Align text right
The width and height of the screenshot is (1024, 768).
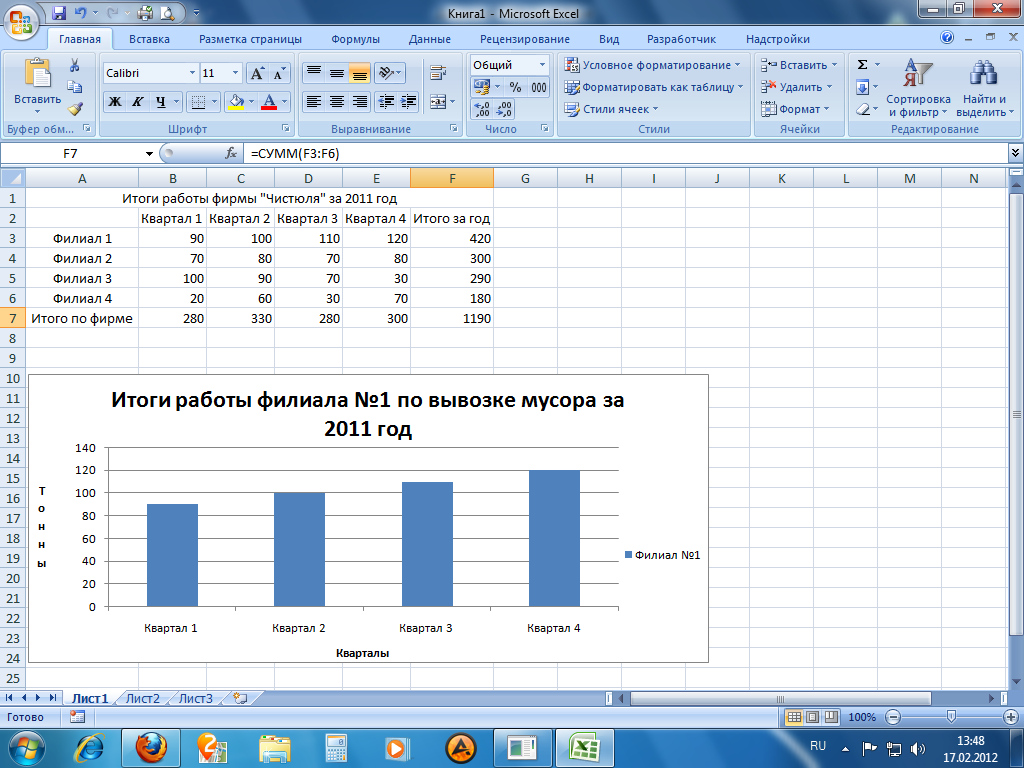coord(359,101)
